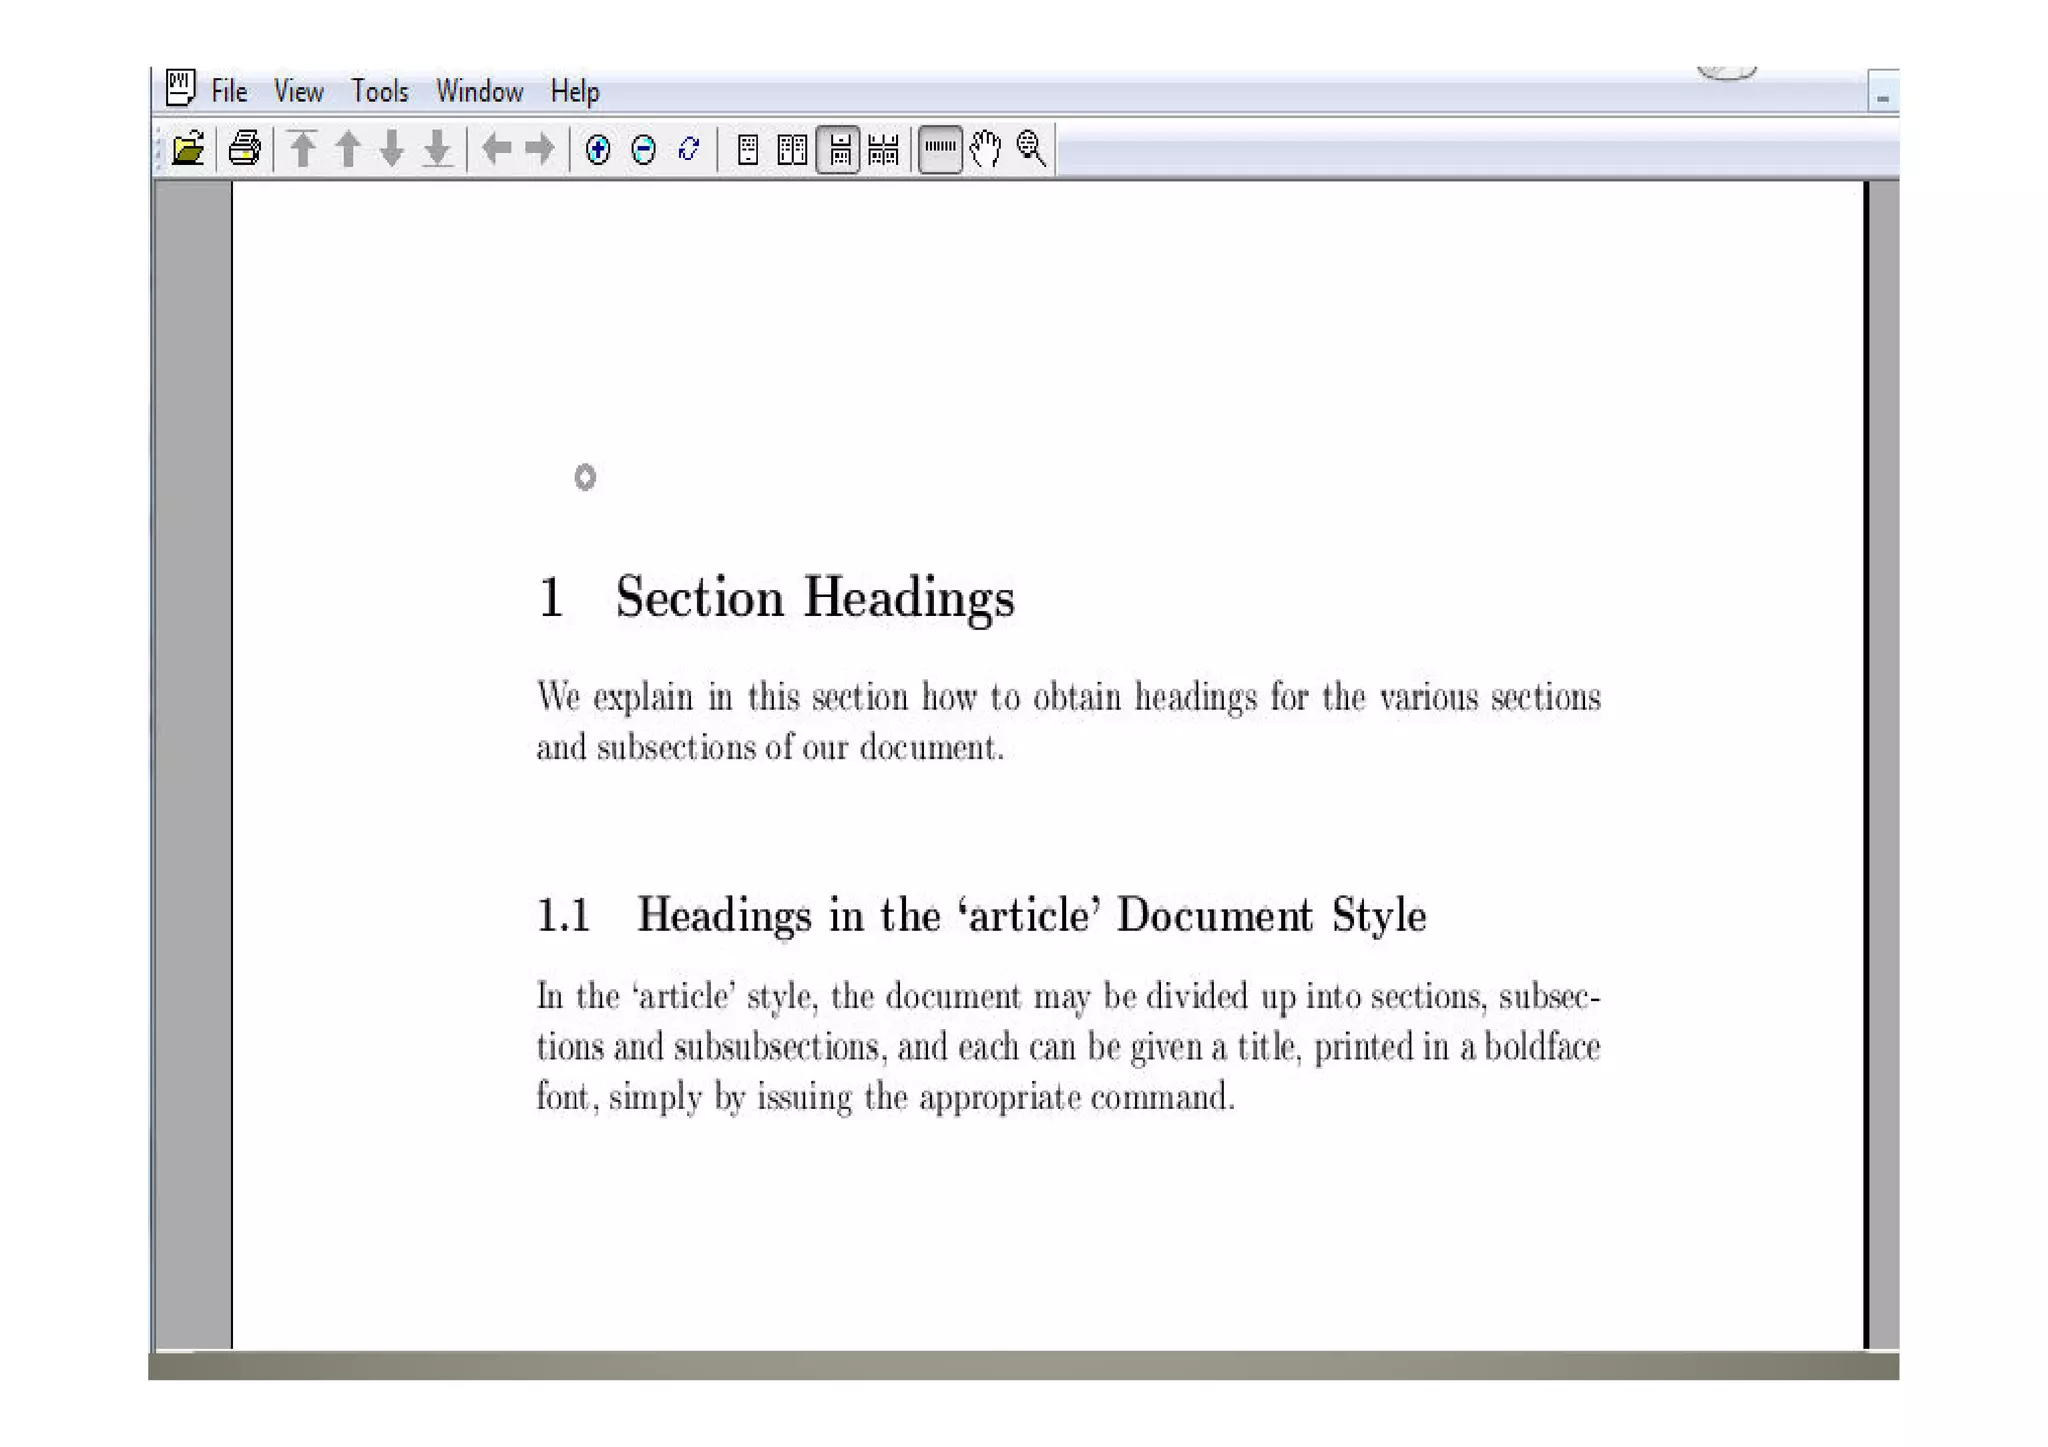Switch to single page view
The height and width of the screenshot is (1447, 2048).
point(747,150)
